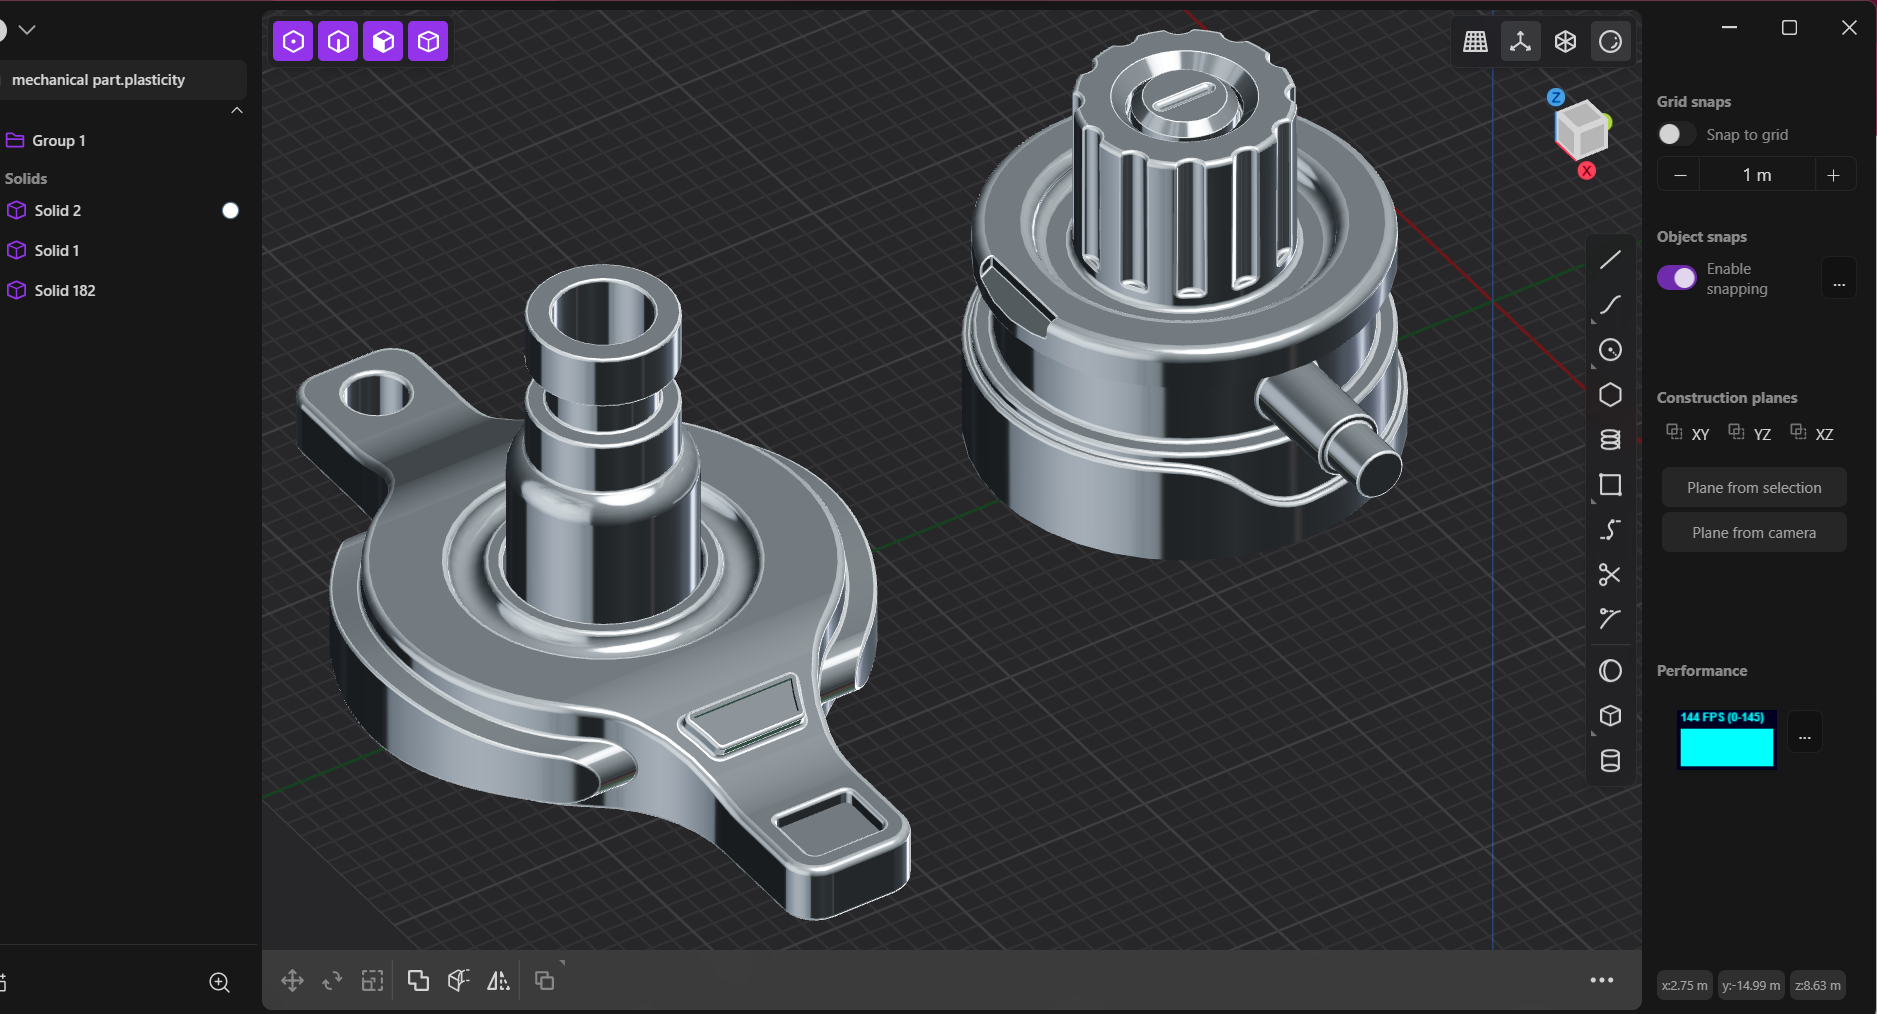Image resolution: width=1877 pixels, height=1014 pixels.
Task: Disable the Enable snapping switch
Action: pyautogui.click(x=1676, y=278)
